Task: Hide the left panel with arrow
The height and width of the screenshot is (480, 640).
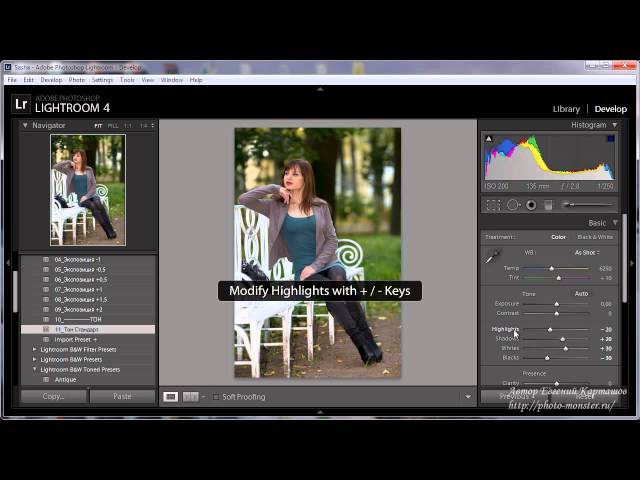Action: (8, 264)
